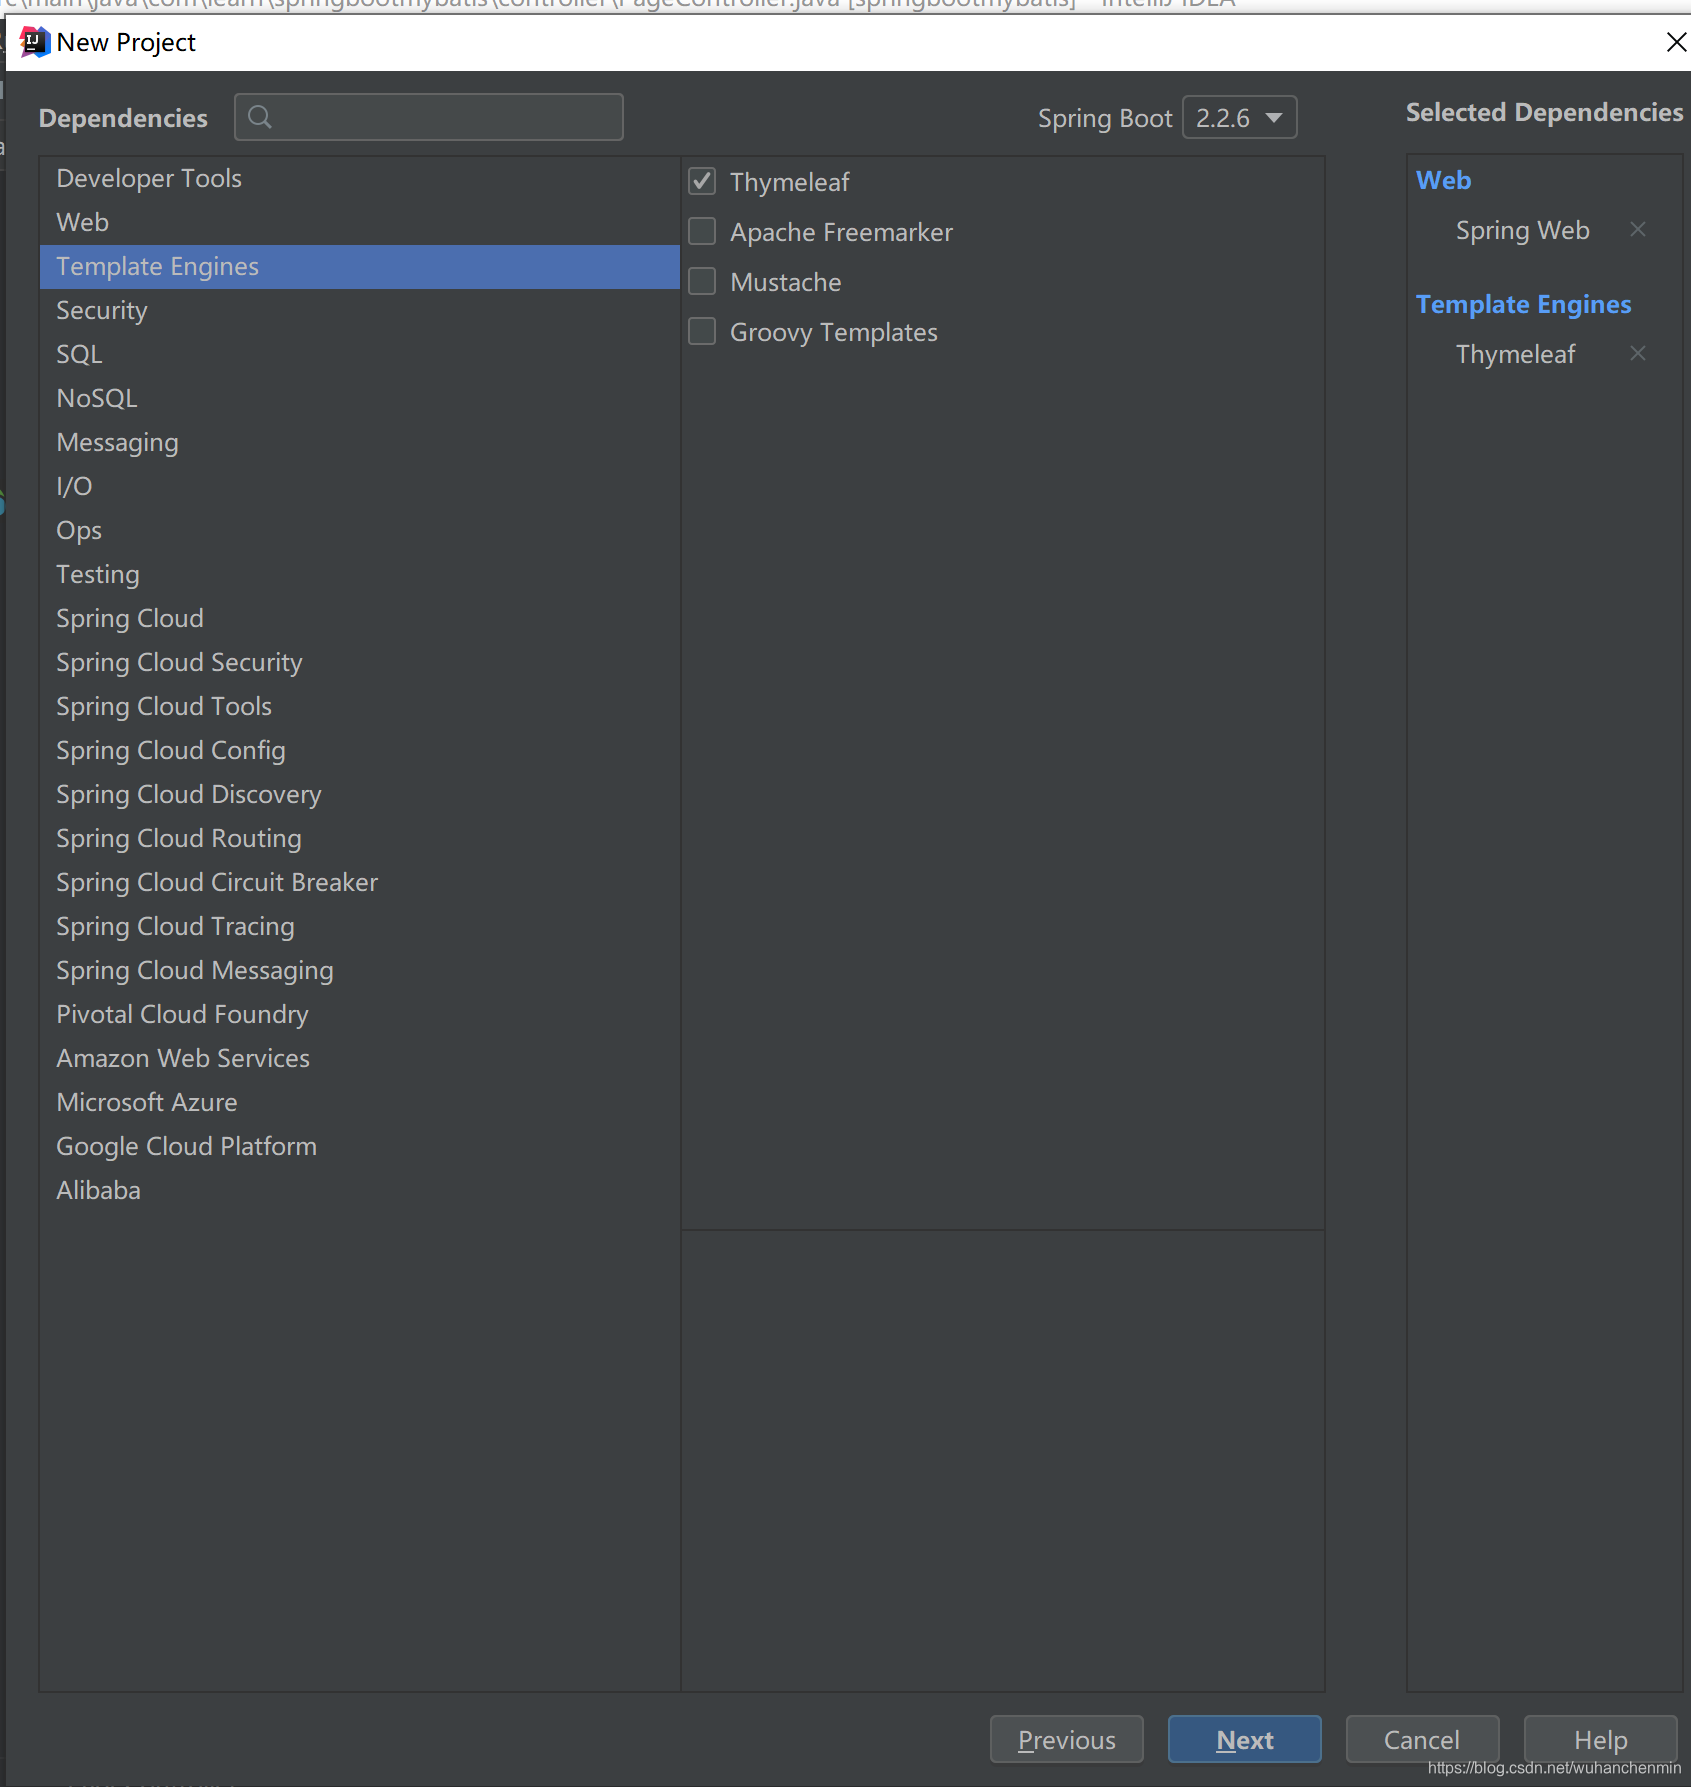Screen dimensions: 1691x1787
Task: Open Pivotal Cloud Foundry category
Action: 360,1015
